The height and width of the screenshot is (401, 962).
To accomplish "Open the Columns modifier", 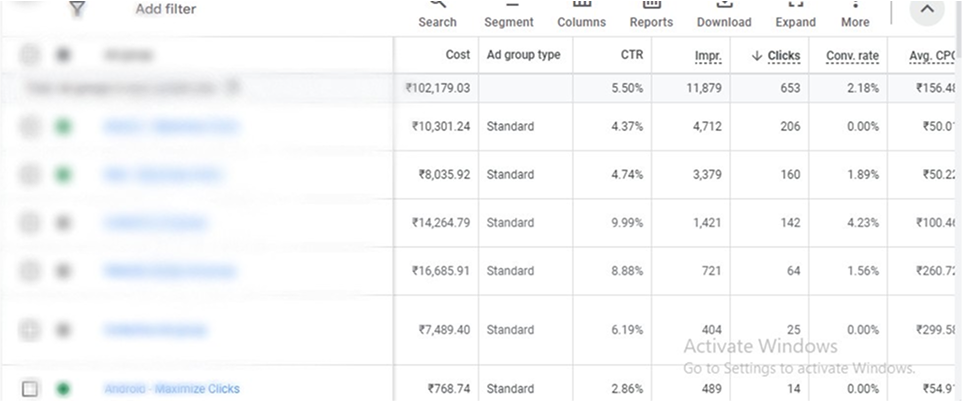I will point(581,14).
